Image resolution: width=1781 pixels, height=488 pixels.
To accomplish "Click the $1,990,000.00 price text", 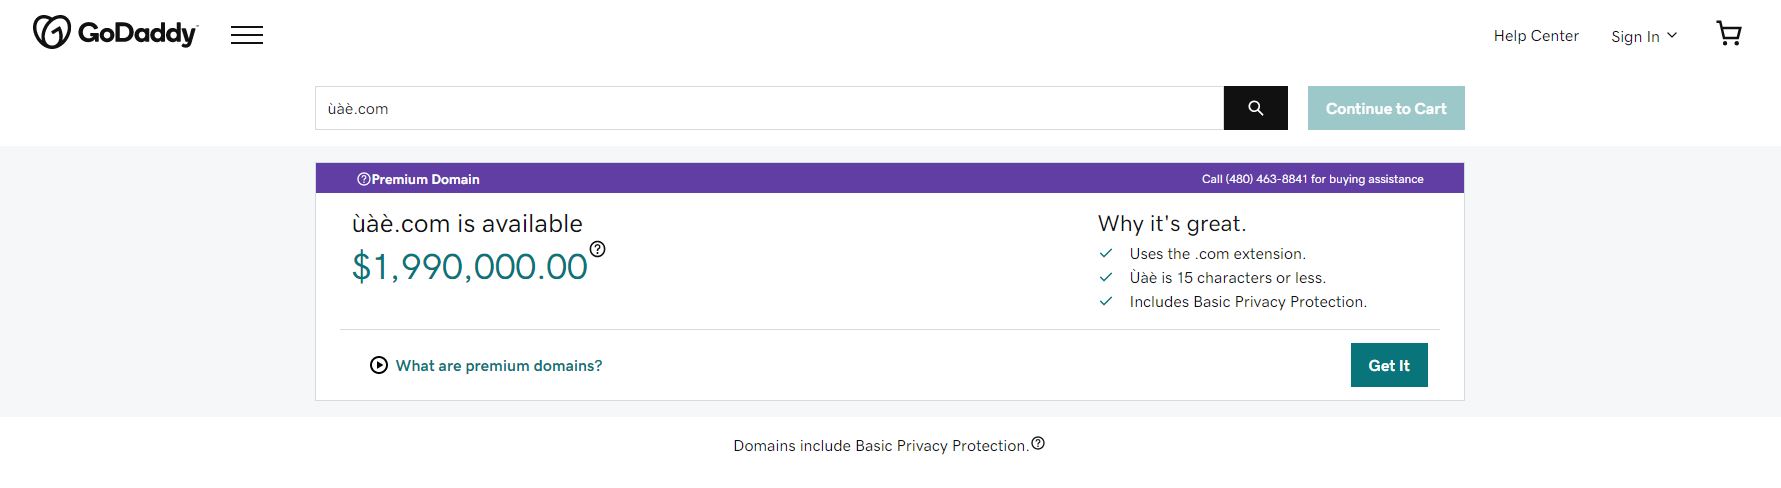I will pos(469,267).
